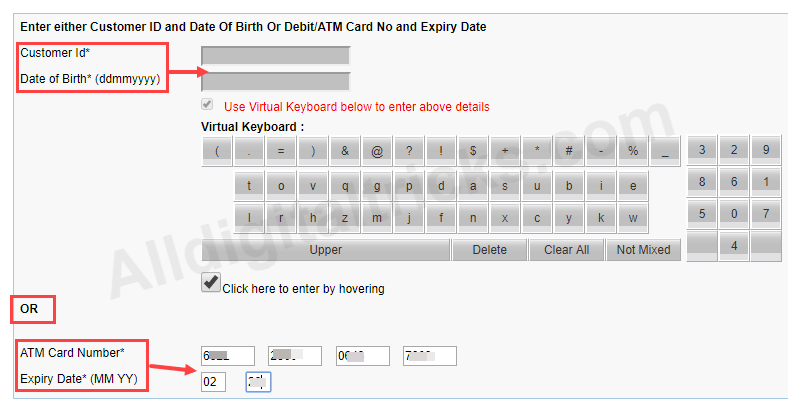788x405 pixels.
Task: Tap the ampersand key
Action: [x=345, y=150]
